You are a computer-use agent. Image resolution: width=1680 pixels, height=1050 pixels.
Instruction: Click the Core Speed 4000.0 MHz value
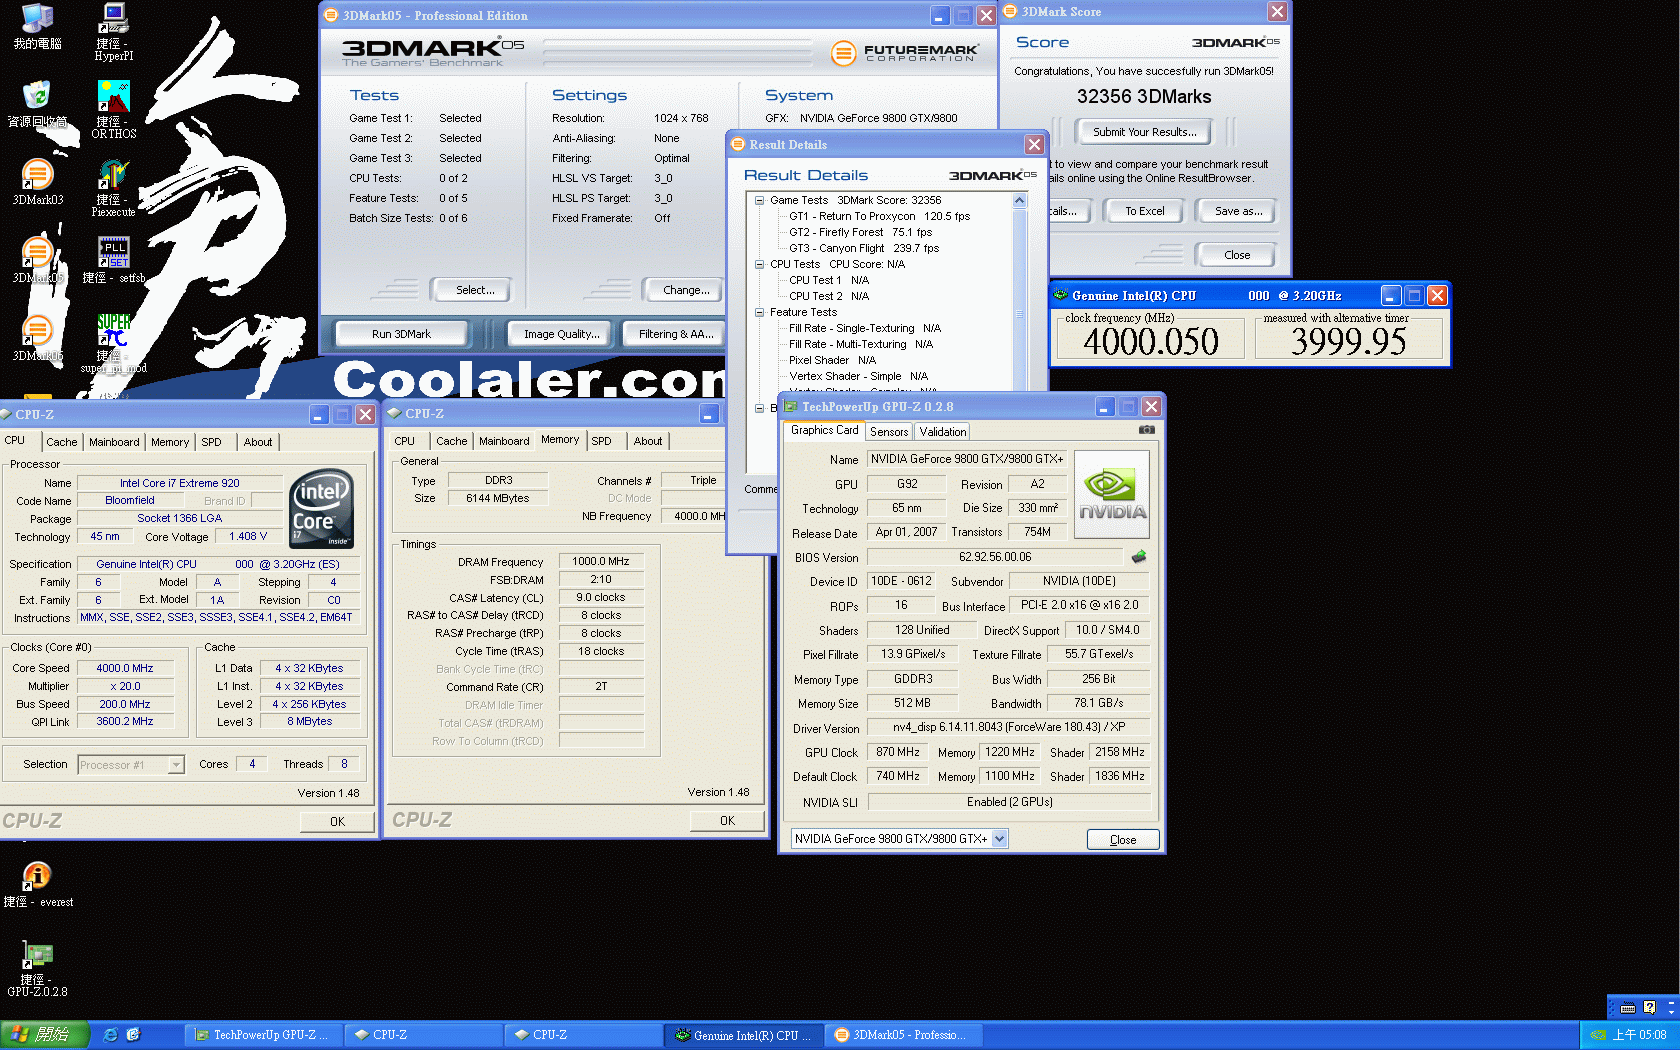[x=125, y=668]
